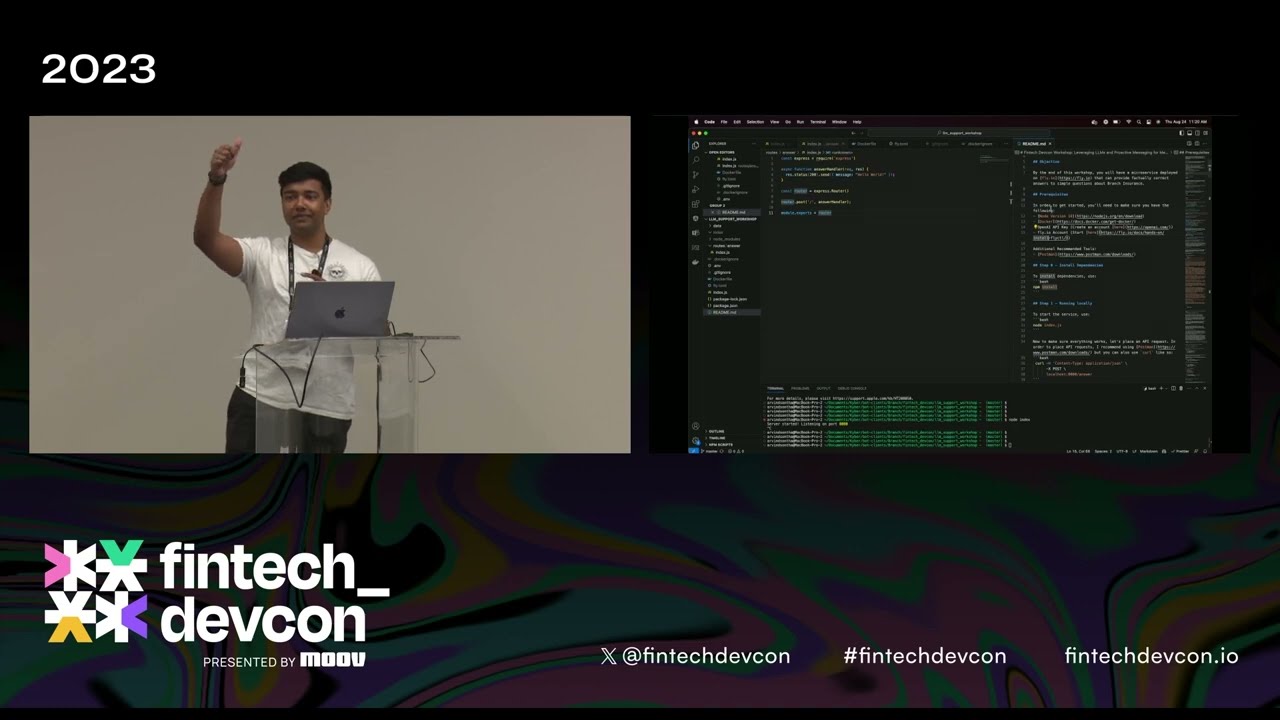Image resolution: width=1280 pixels, height=720 pixels.
Task: Open the Terminal menu in menu bar
Action: 818,122
